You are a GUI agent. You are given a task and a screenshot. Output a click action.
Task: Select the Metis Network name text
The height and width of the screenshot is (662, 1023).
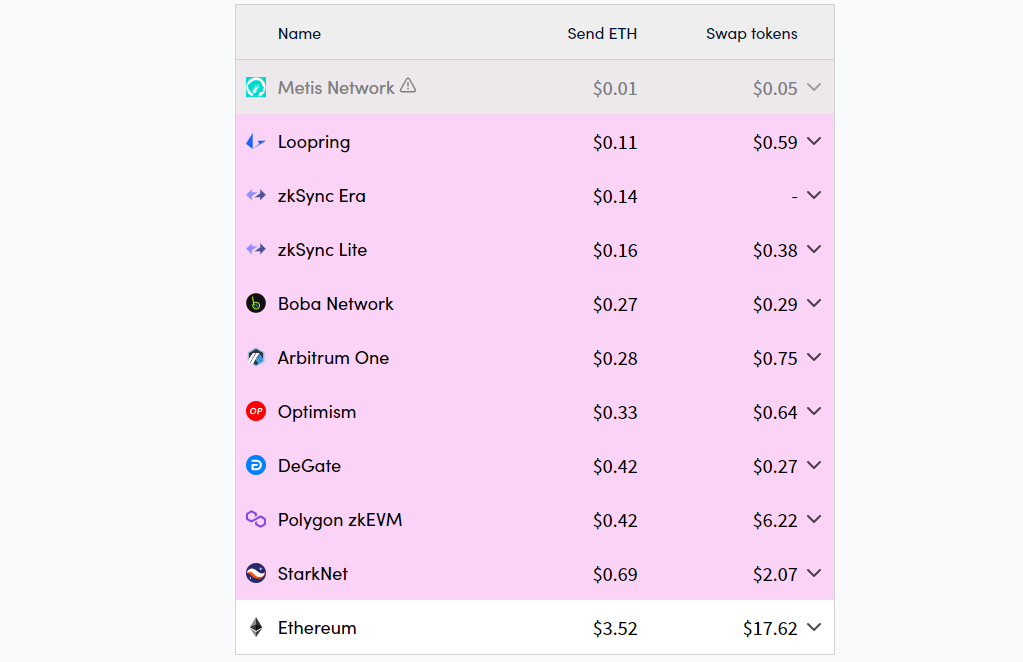coord(336,87)
